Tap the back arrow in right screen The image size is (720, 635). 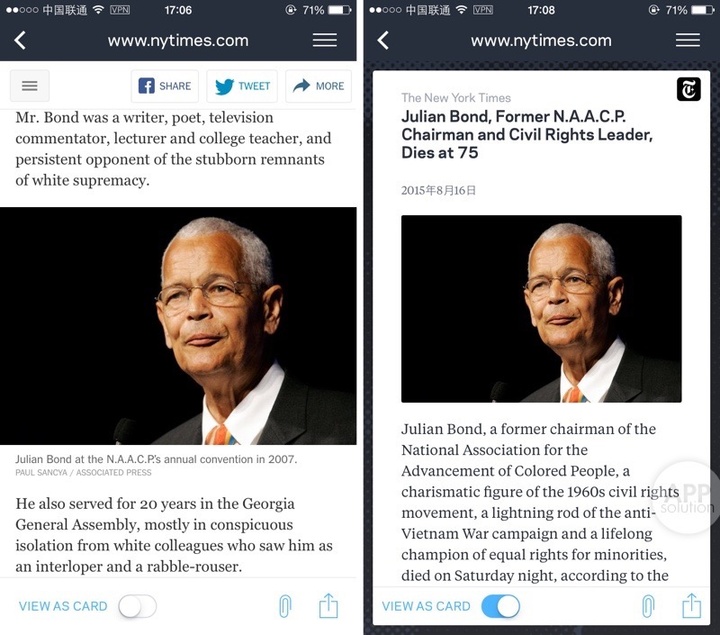point(383,40)
